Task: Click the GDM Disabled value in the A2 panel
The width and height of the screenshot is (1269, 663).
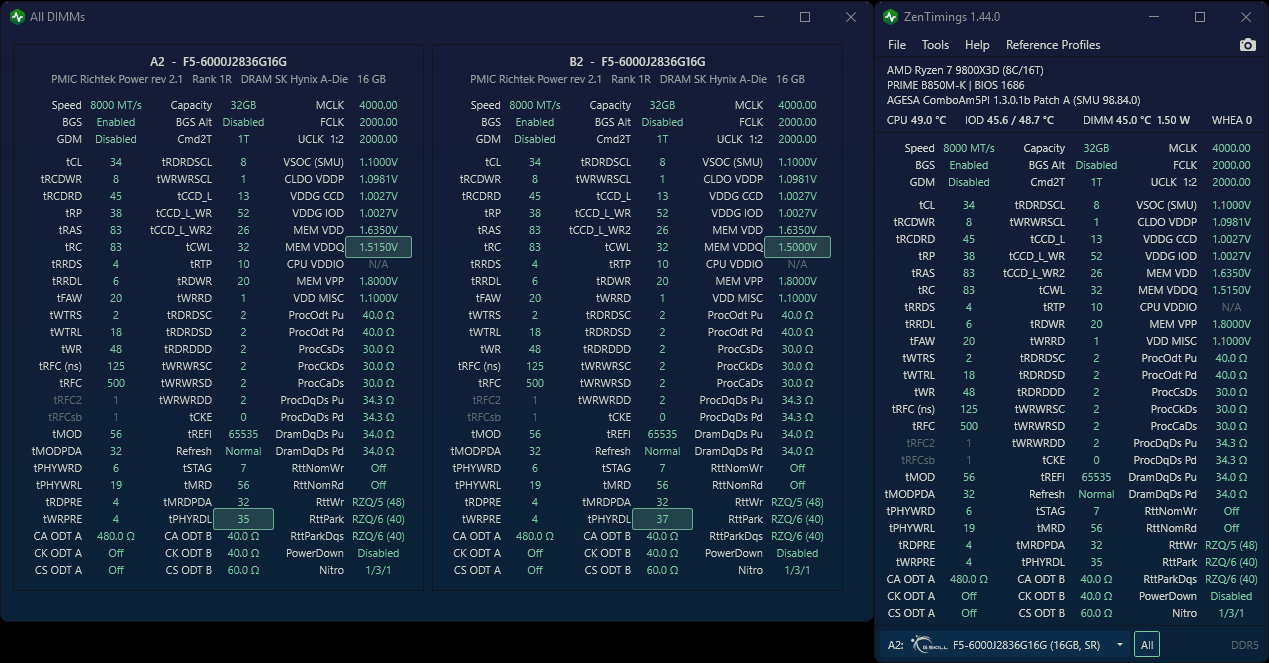Action: [x=116, y=139]
